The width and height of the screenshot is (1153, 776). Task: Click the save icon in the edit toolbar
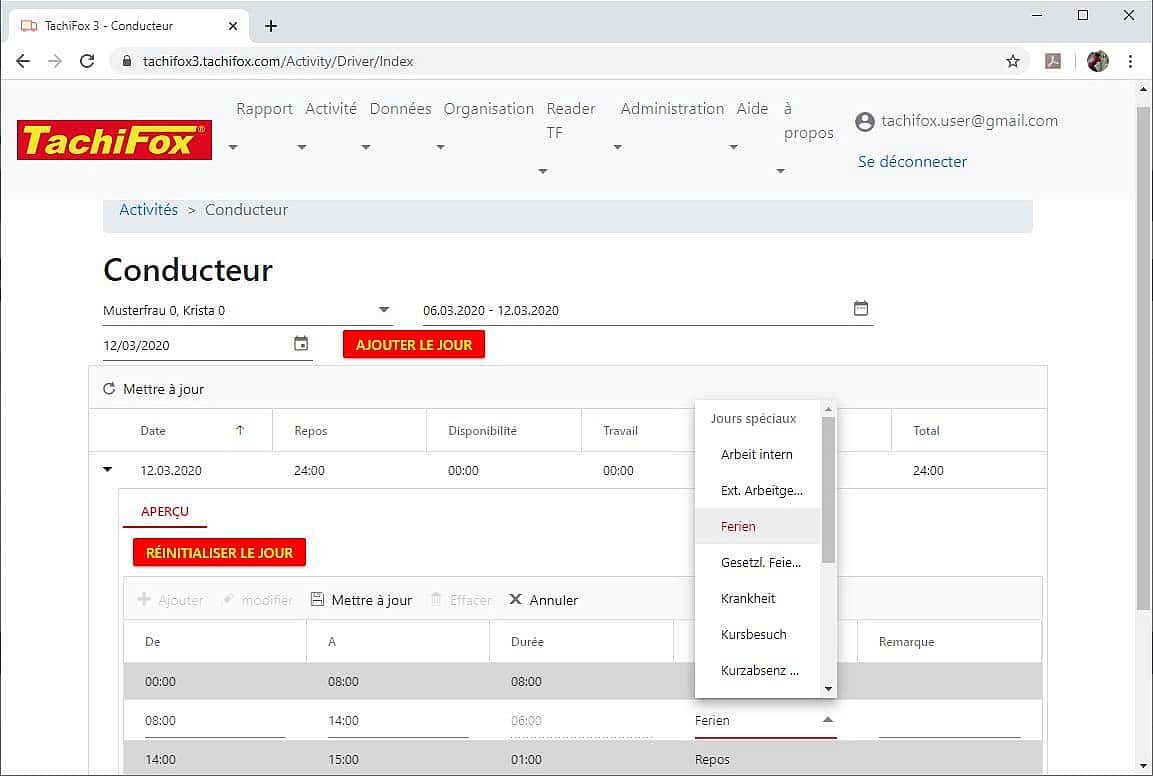[x=317, y=600]
